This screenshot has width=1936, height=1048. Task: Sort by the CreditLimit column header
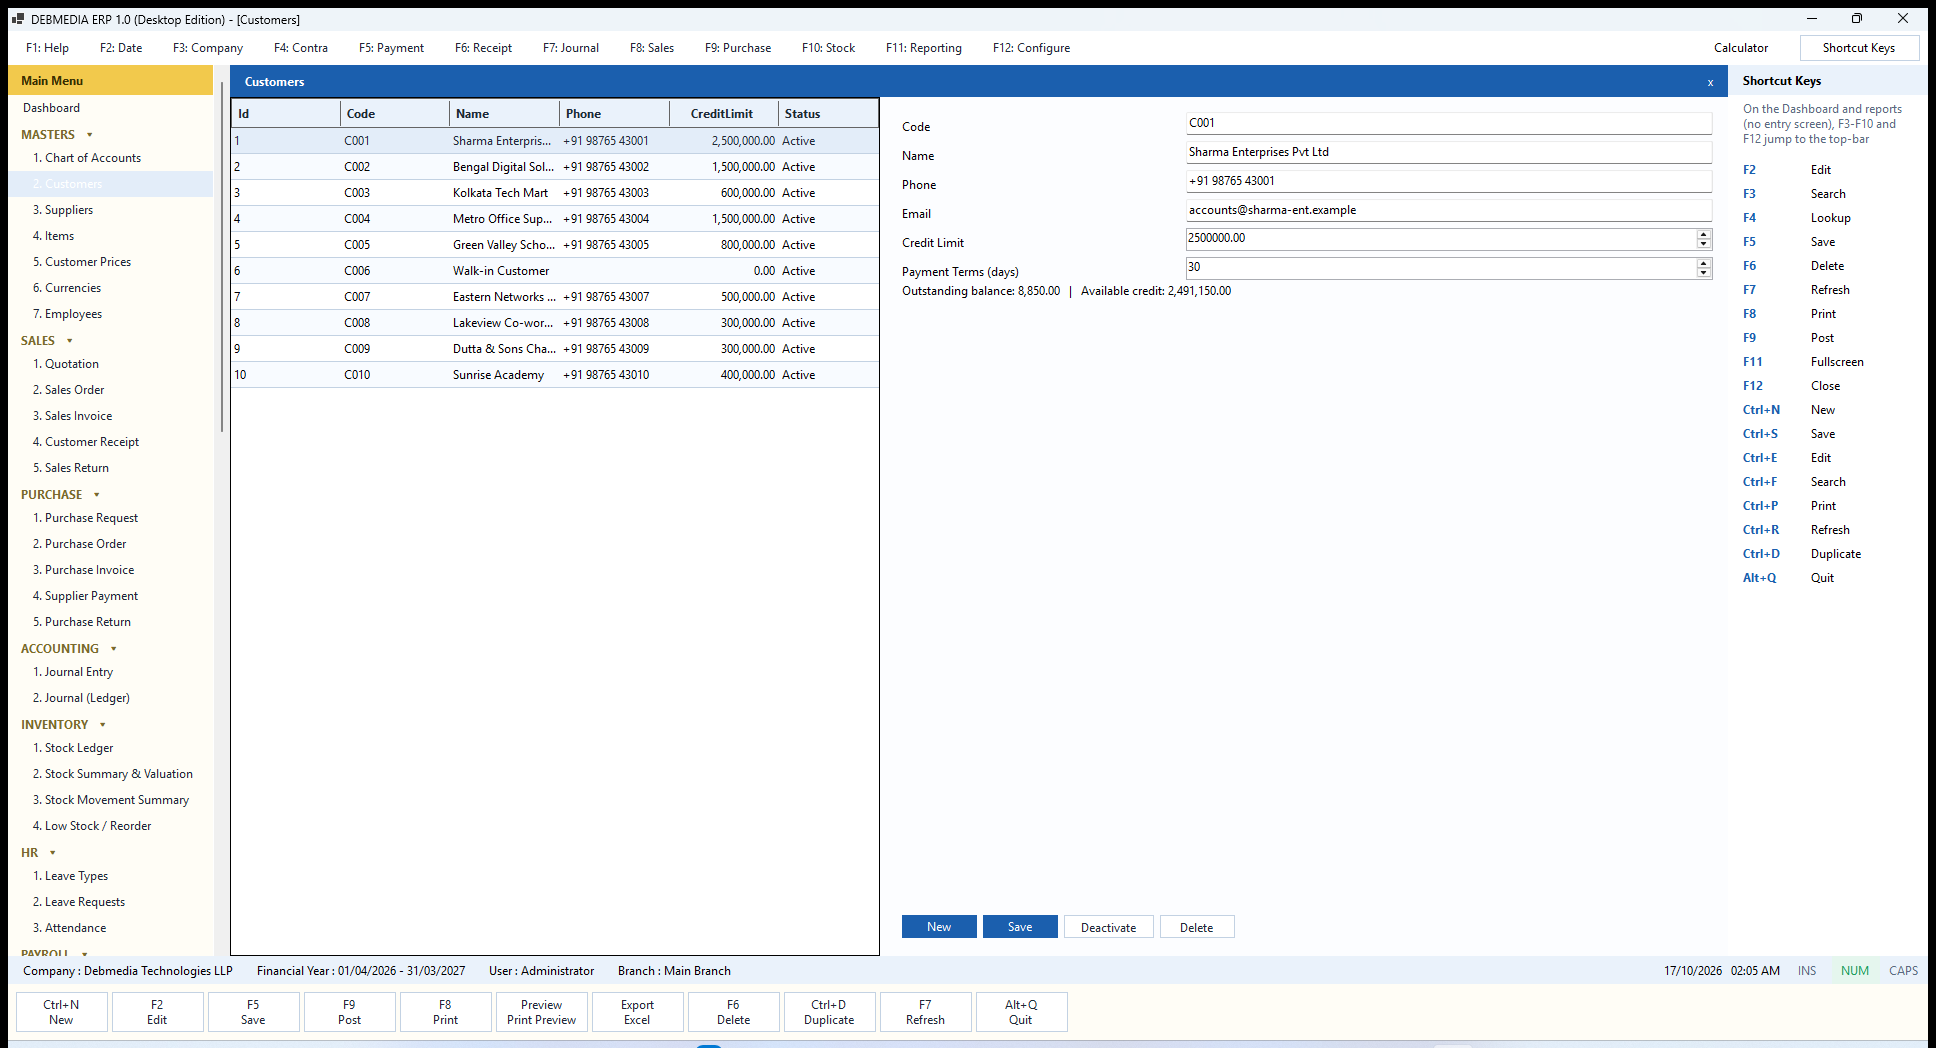[723, 114]
